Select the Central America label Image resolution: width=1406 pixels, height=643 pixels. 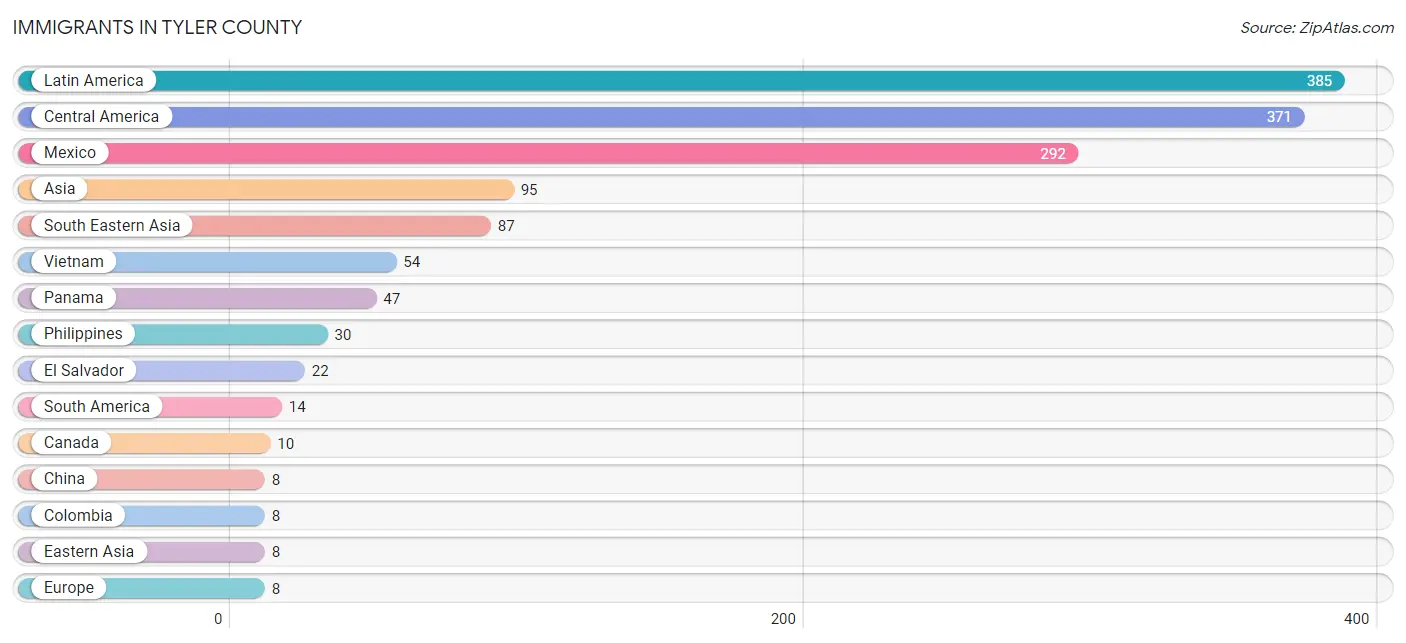[101, 117]
